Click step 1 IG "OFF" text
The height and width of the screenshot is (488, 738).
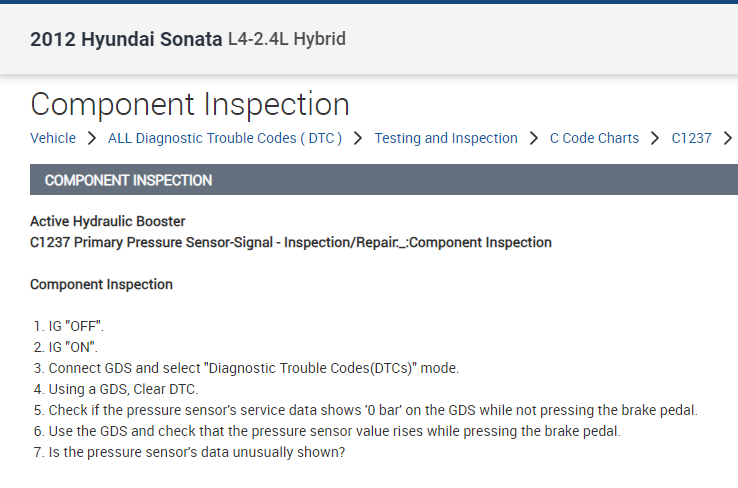[x=70, y=326]
